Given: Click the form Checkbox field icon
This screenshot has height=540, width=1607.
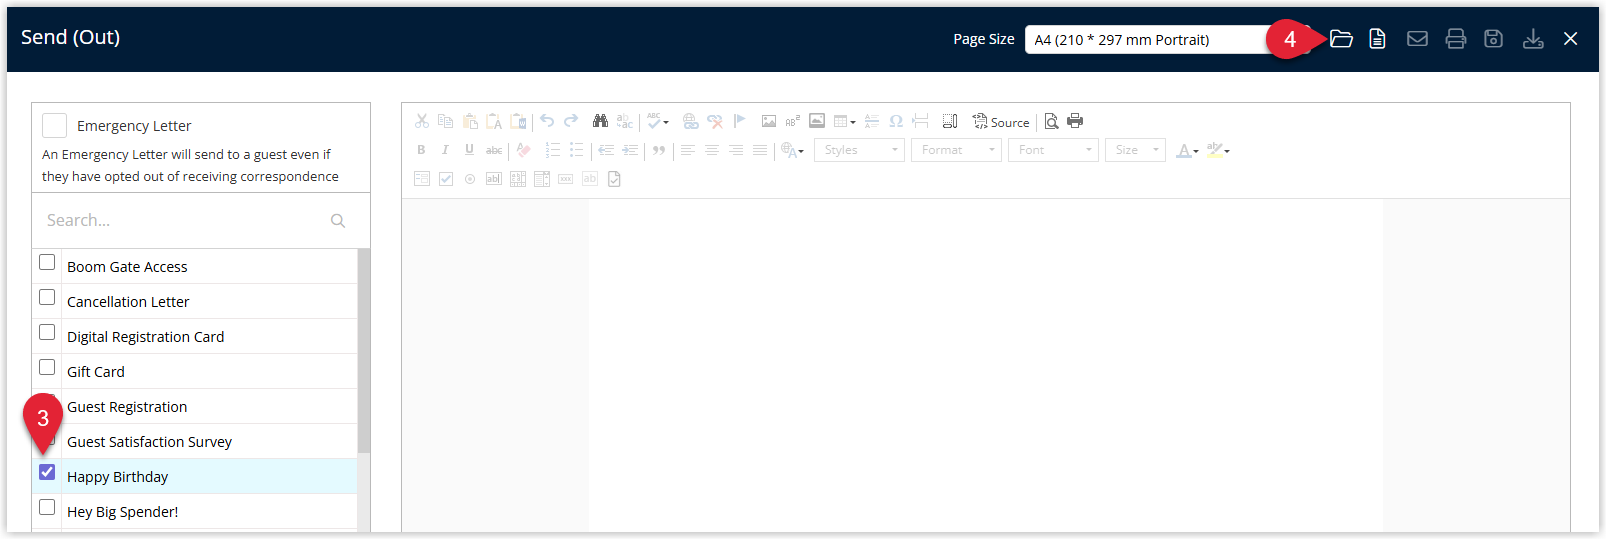Looking at the screenshot, I should [446, 179].
